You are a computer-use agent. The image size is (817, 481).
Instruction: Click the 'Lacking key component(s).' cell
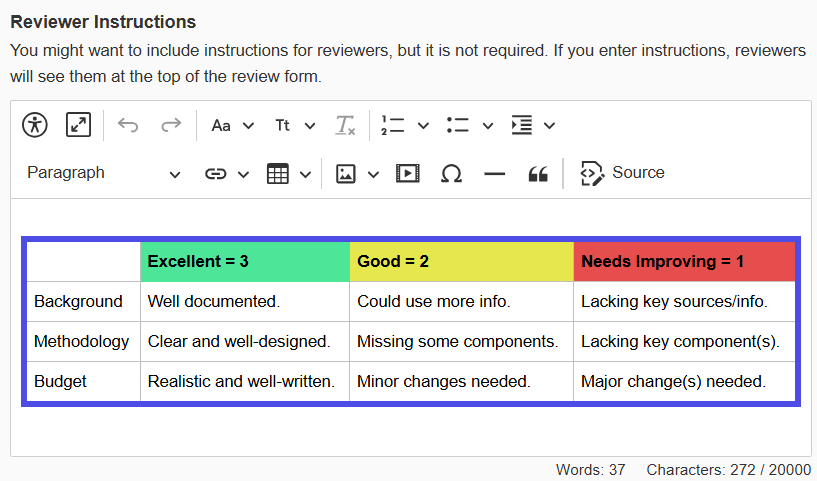point(685,342)
